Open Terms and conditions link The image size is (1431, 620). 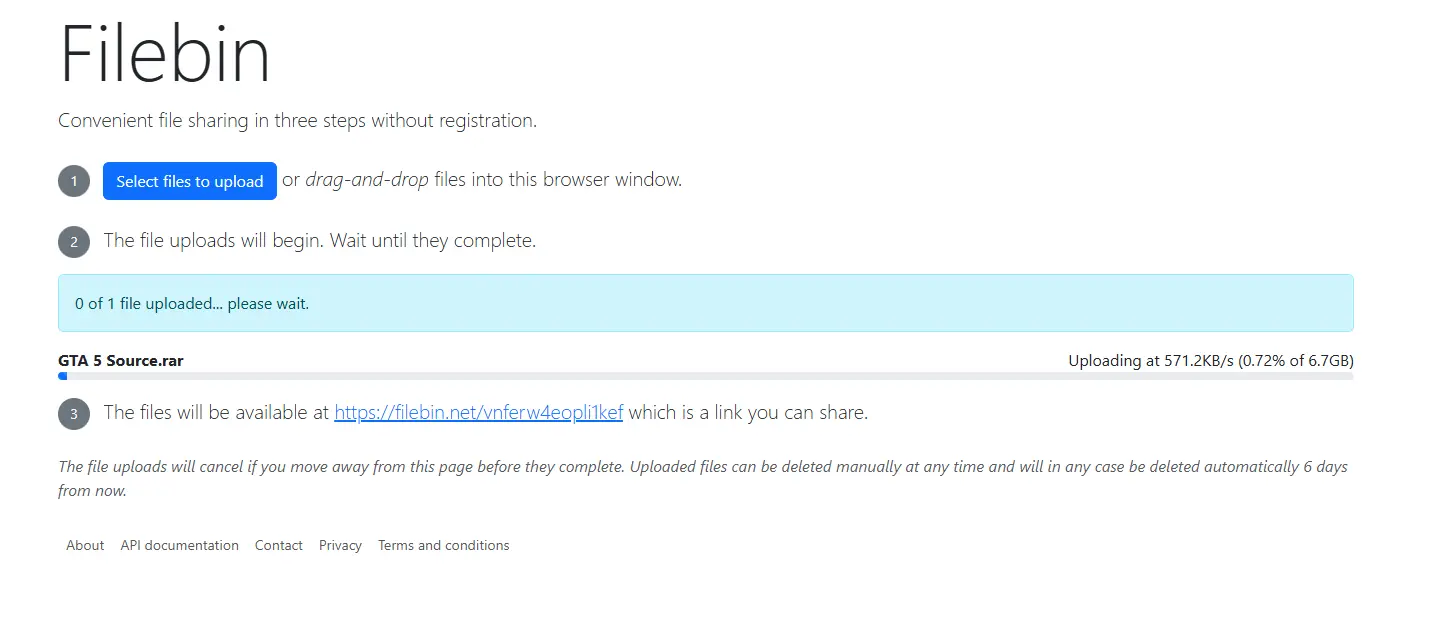pyautogui.click(x=444, y=545)
